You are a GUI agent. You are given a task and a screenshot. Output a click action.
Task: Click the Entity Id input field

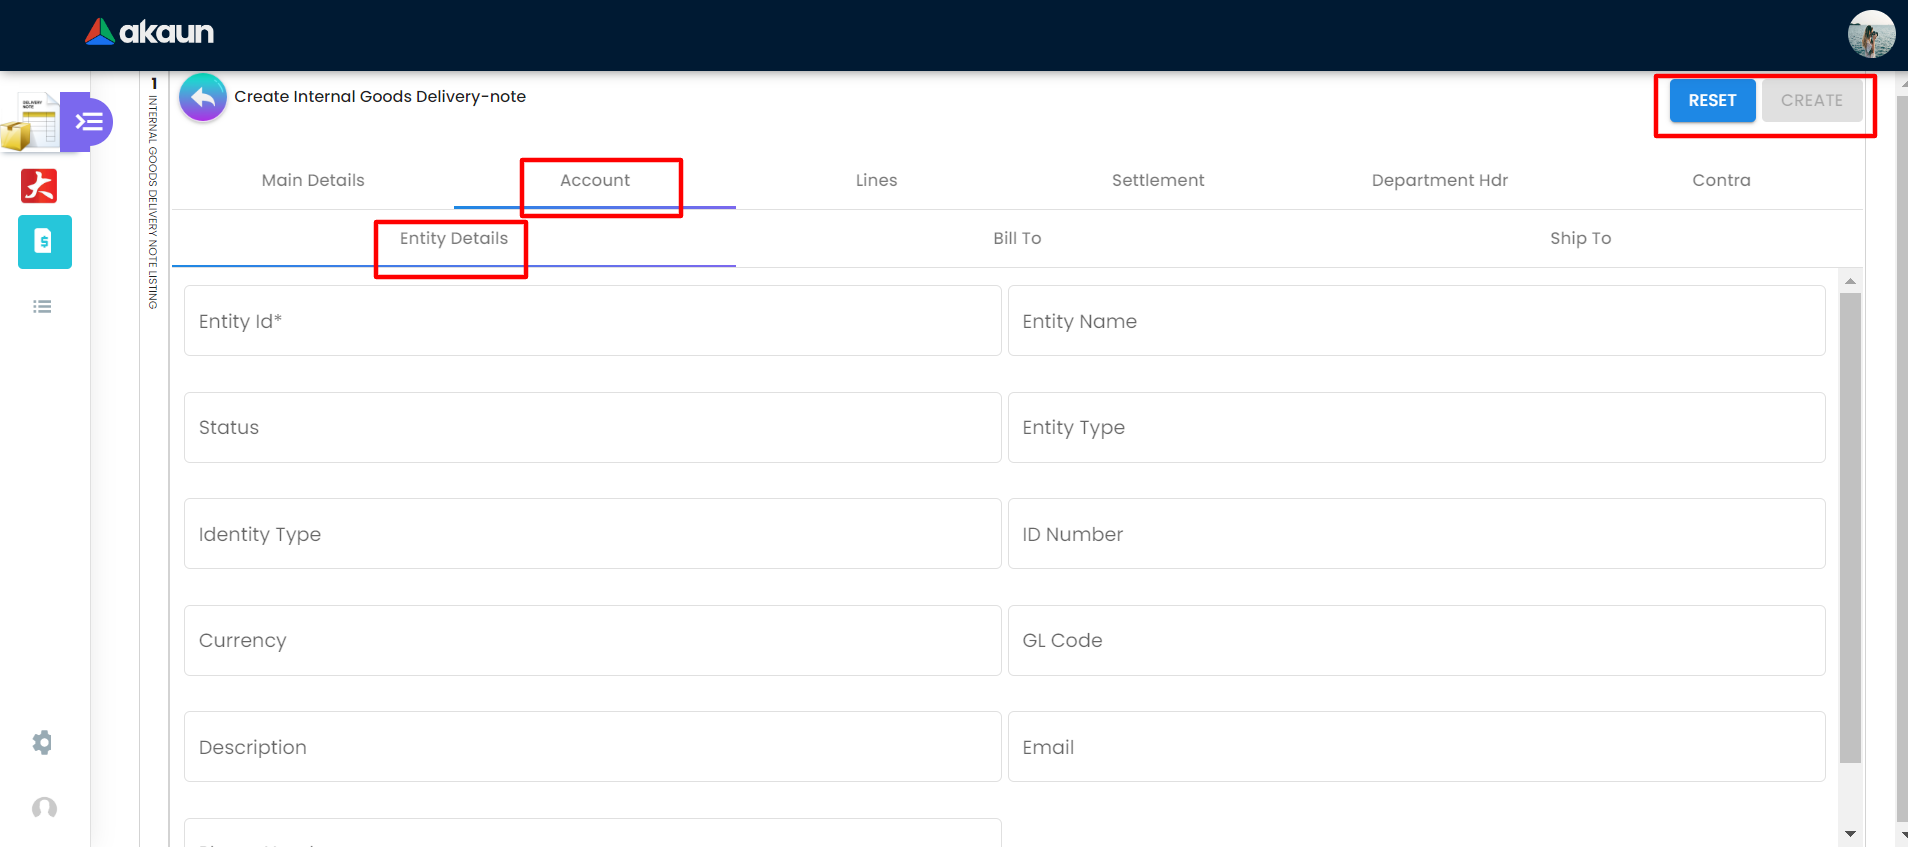(x=592, y=321)
